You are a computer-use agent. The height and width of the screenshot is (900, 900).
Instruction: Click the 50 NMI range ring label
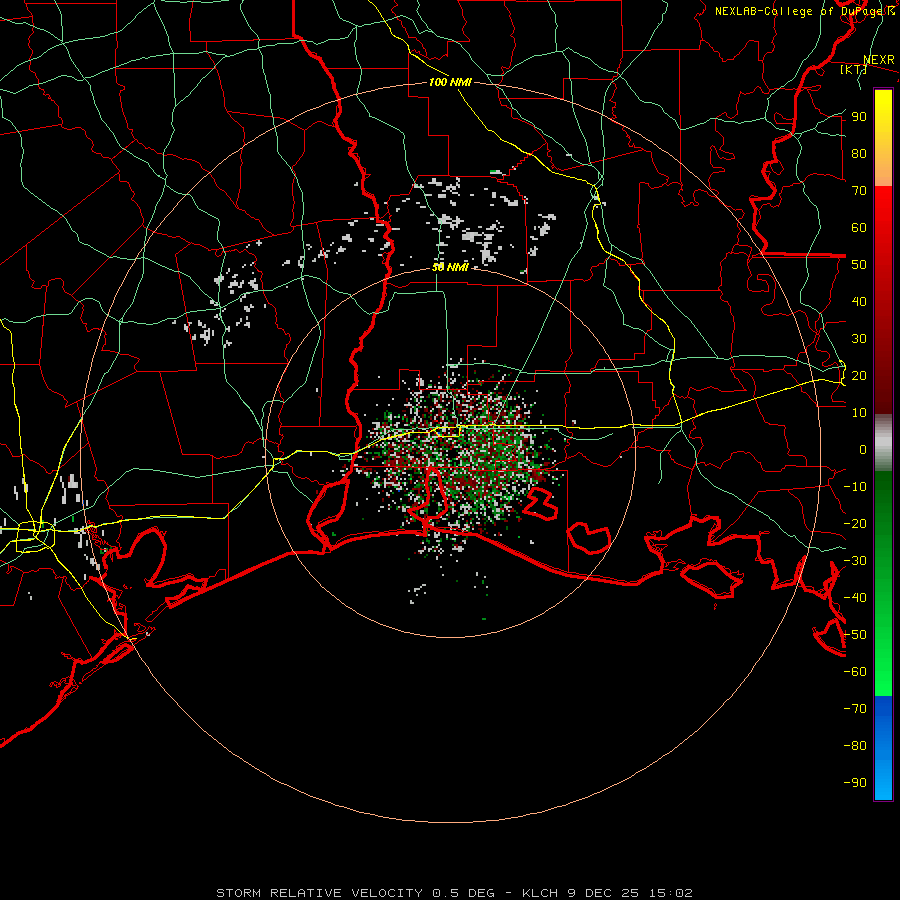pyautogui.click(x=450, y=267)
